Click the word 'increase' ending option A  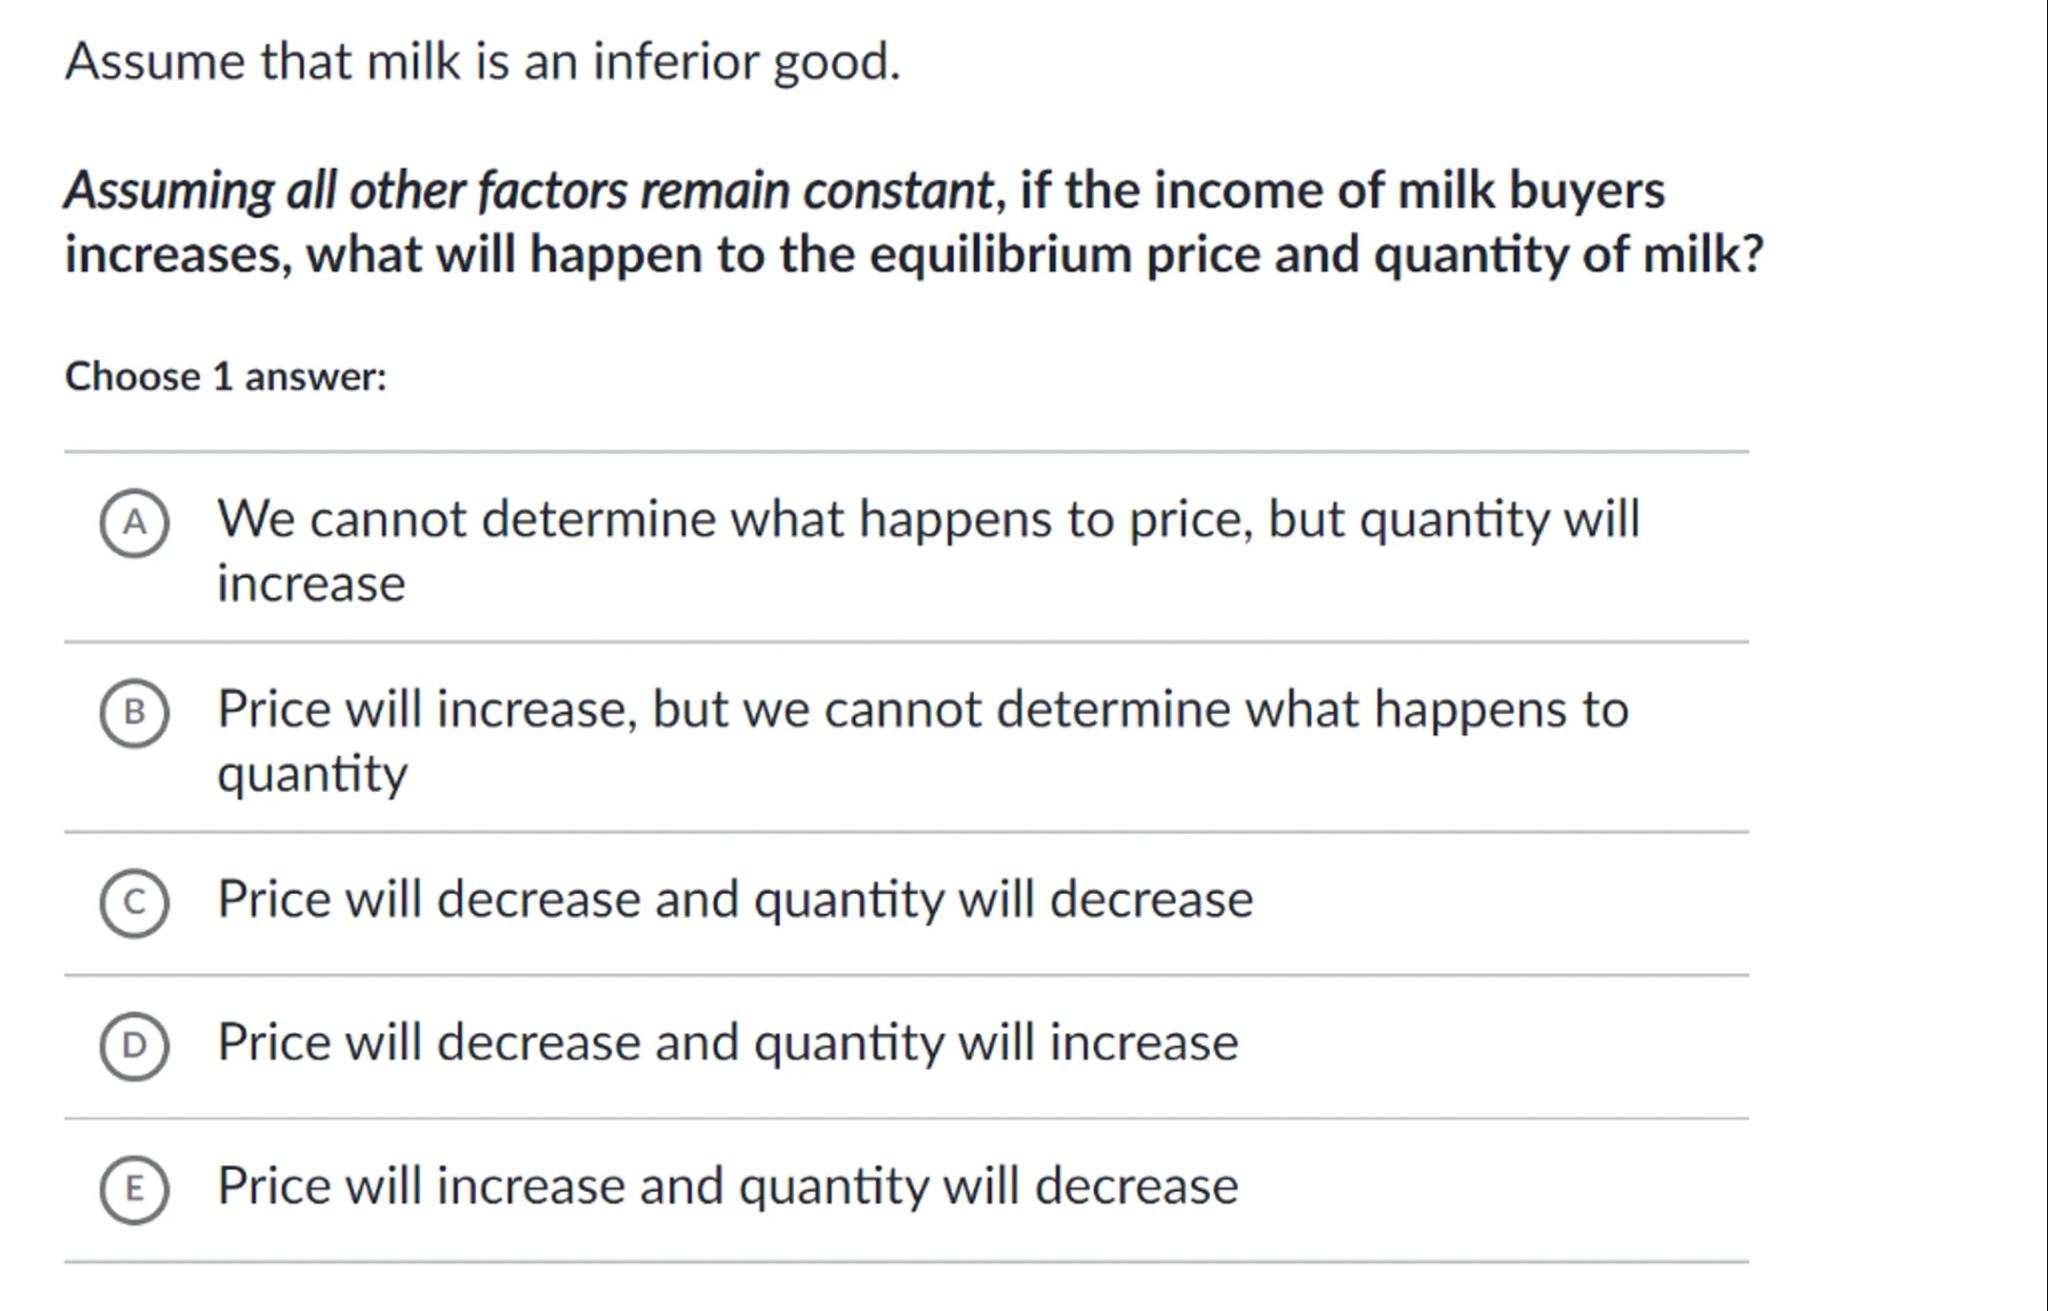pos(311,584)
